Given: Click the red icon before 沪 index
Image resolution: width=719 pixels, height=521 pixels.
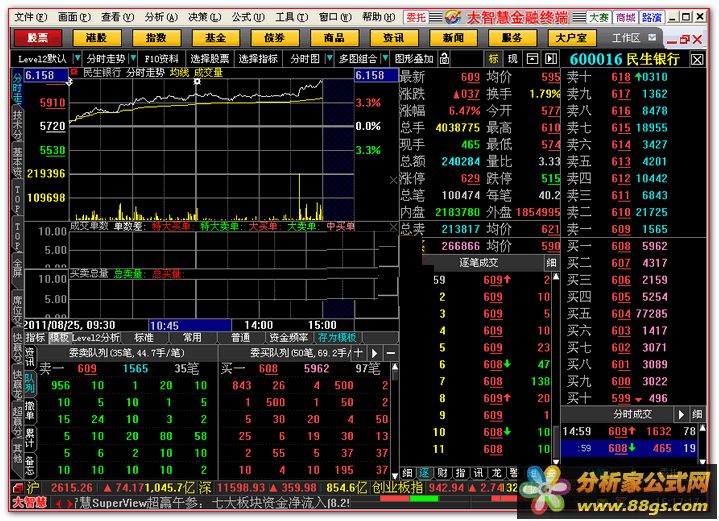Looking at the screenshot, I should click(17, 488).
